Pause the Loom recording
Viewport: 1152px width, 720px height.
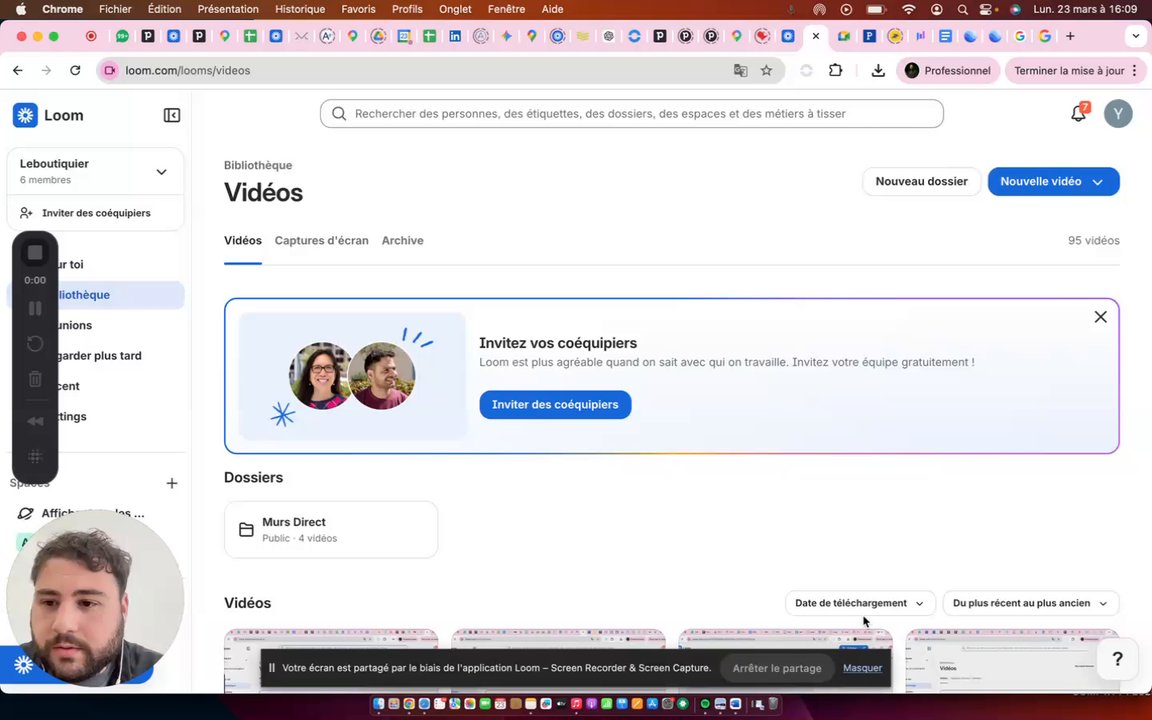point(35,309)
